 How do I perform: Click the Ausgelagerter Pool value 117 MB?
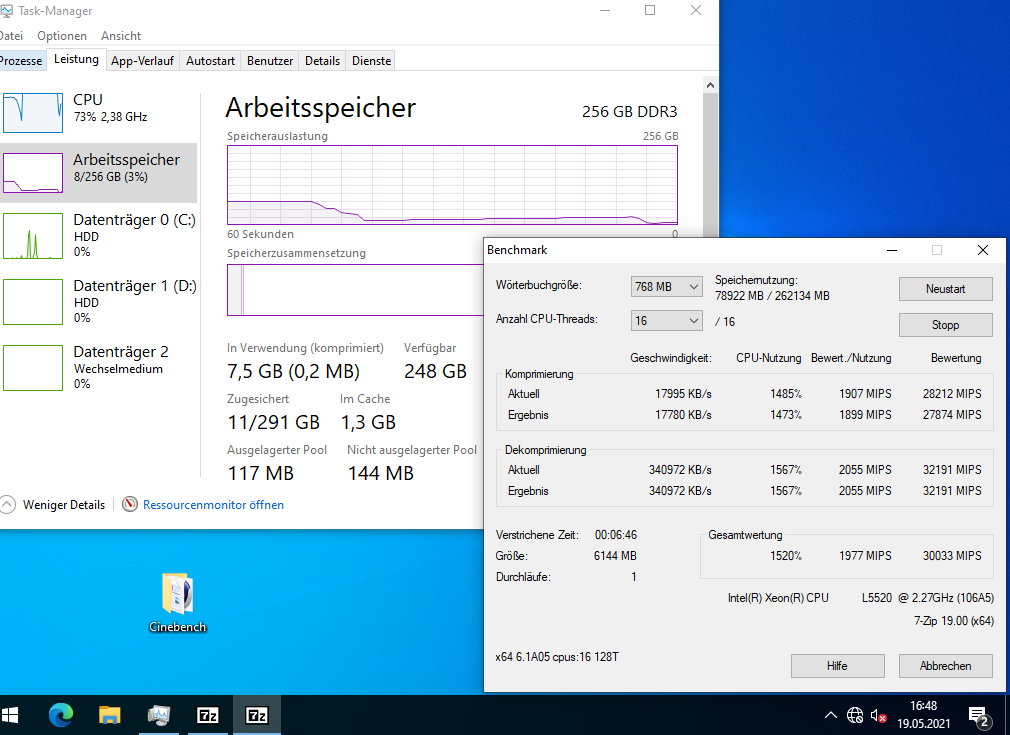[260, 473]
